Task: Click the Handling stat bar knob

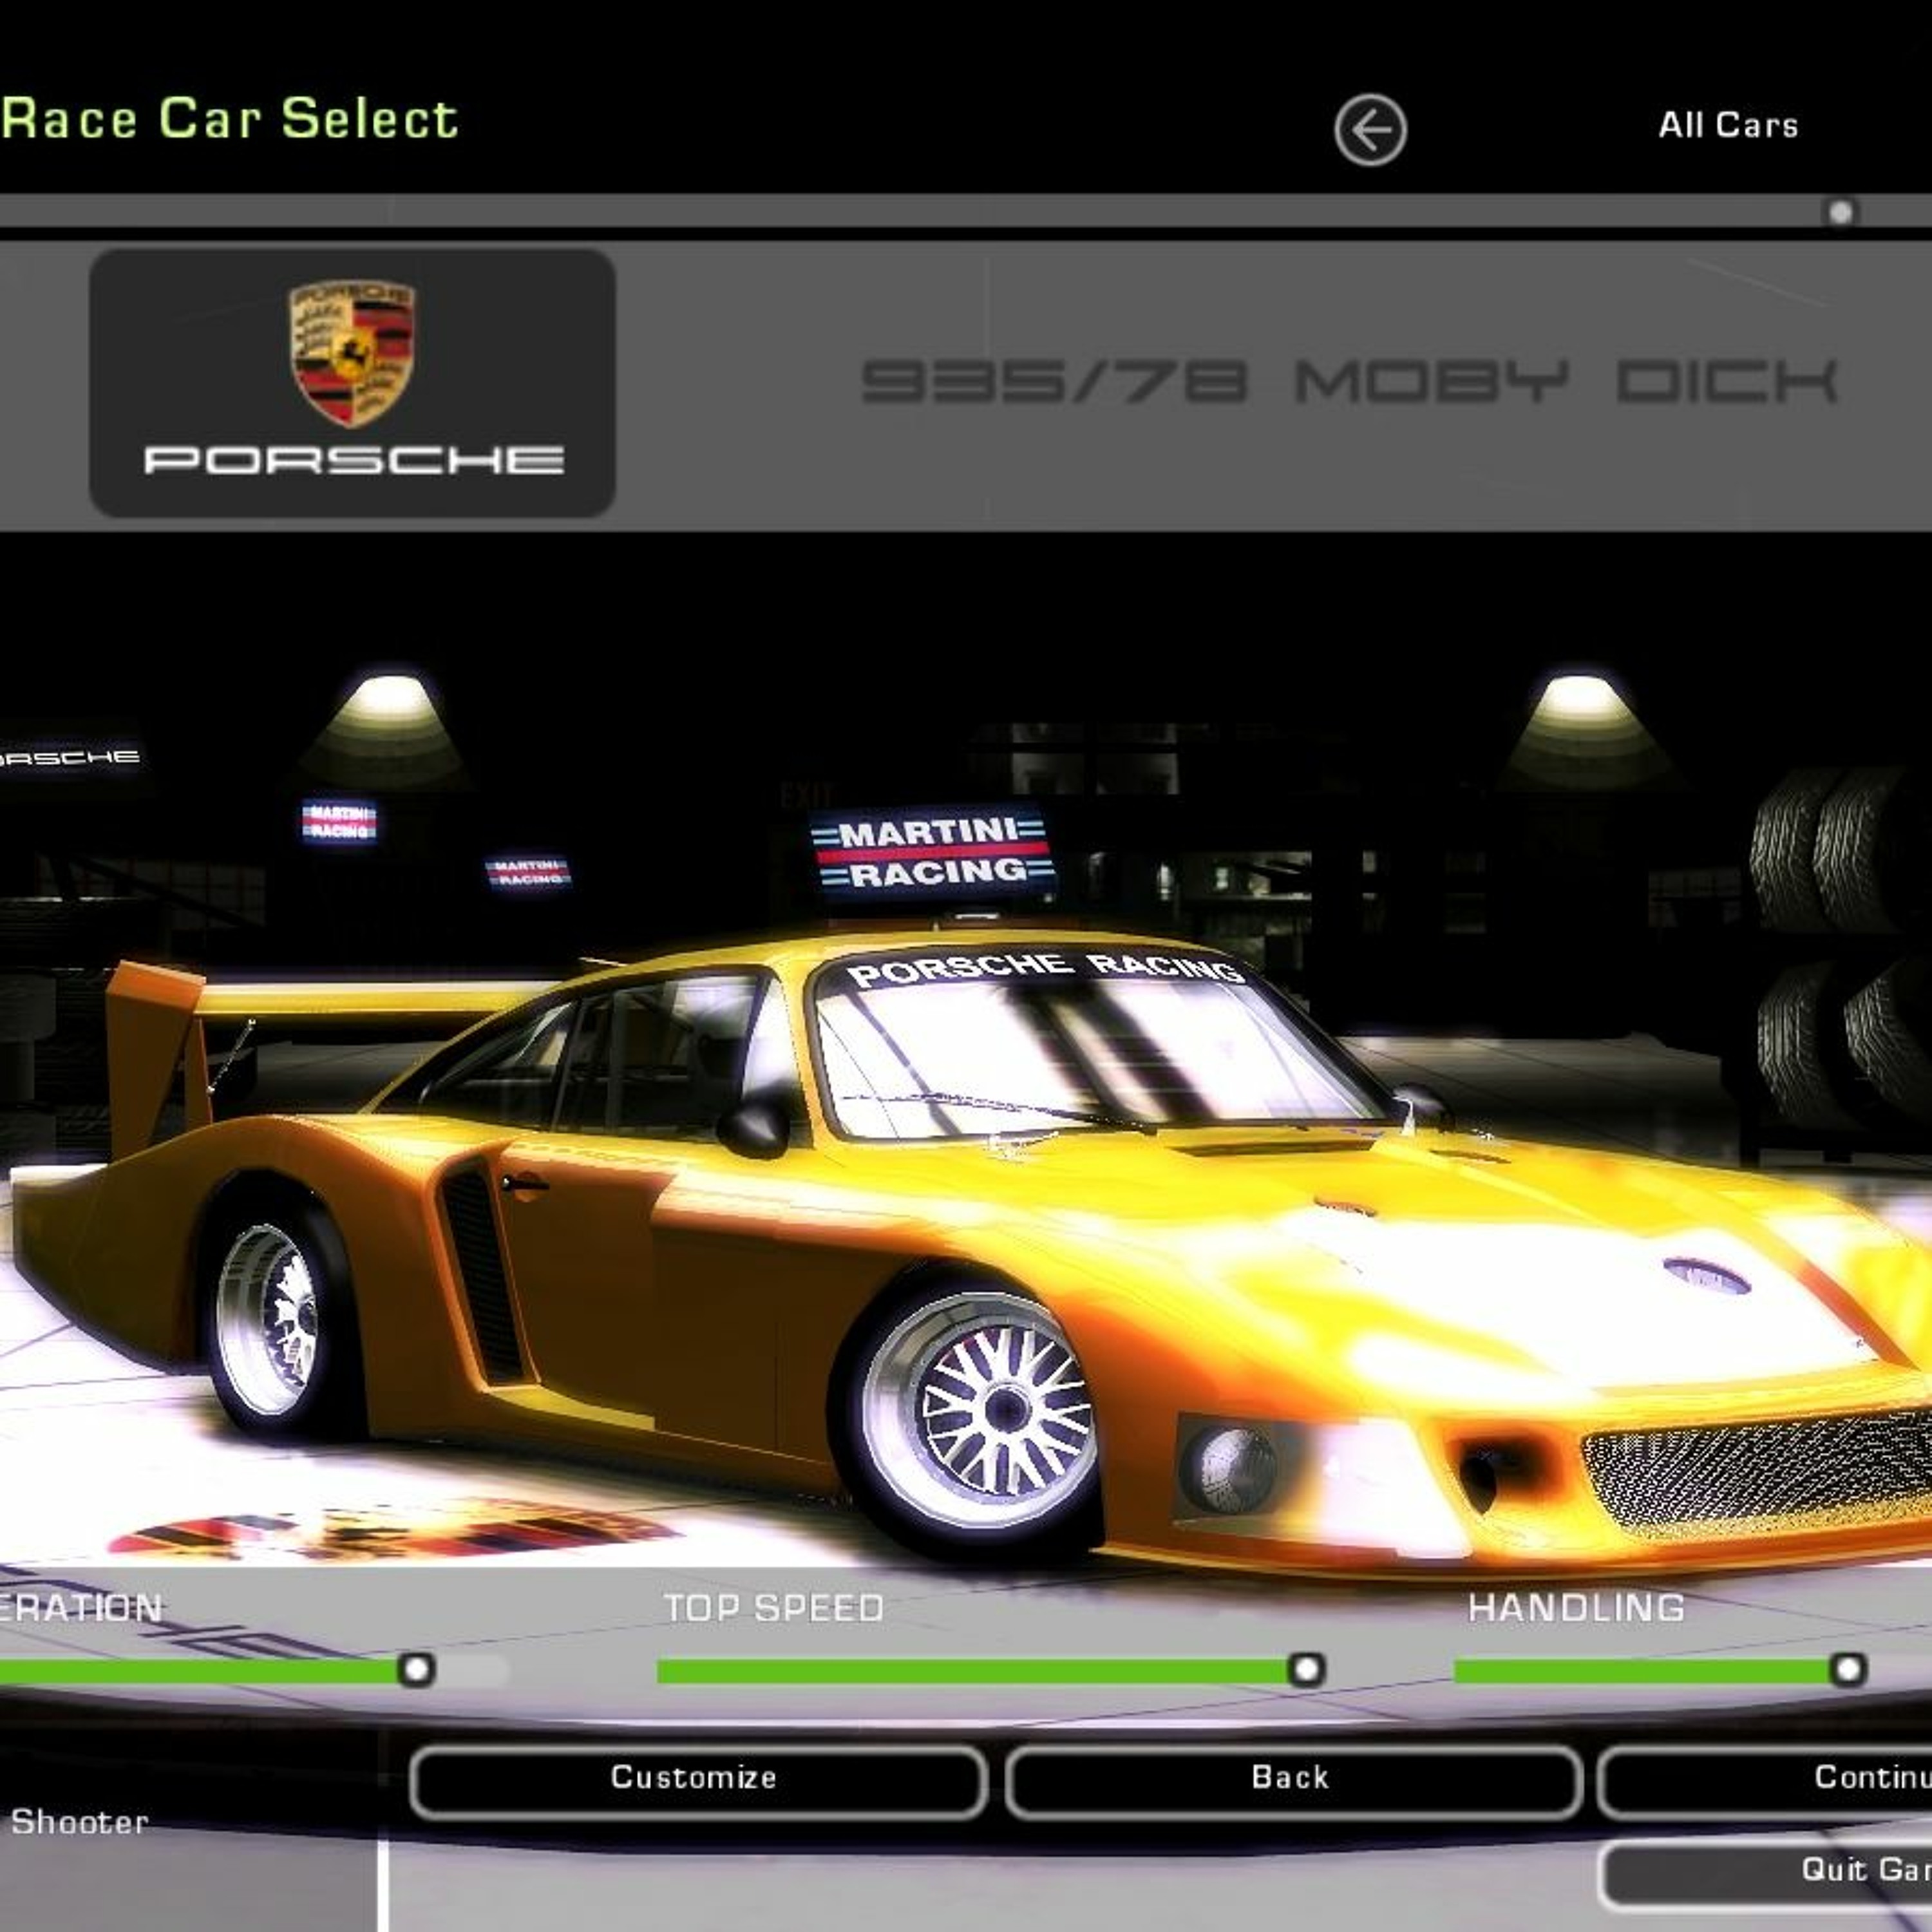Action: (x=1848, y=1669)
